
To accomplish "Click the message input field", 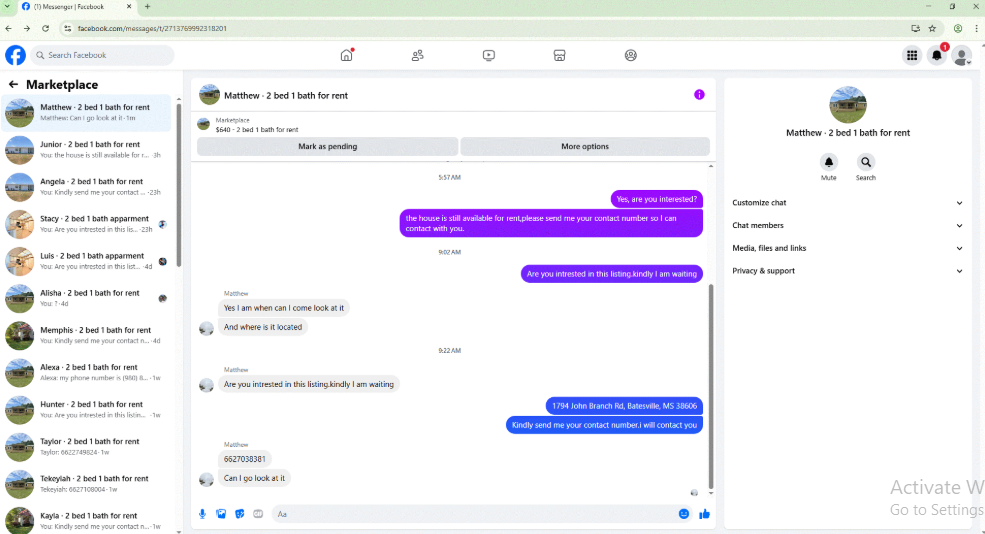I will (474, 514).
